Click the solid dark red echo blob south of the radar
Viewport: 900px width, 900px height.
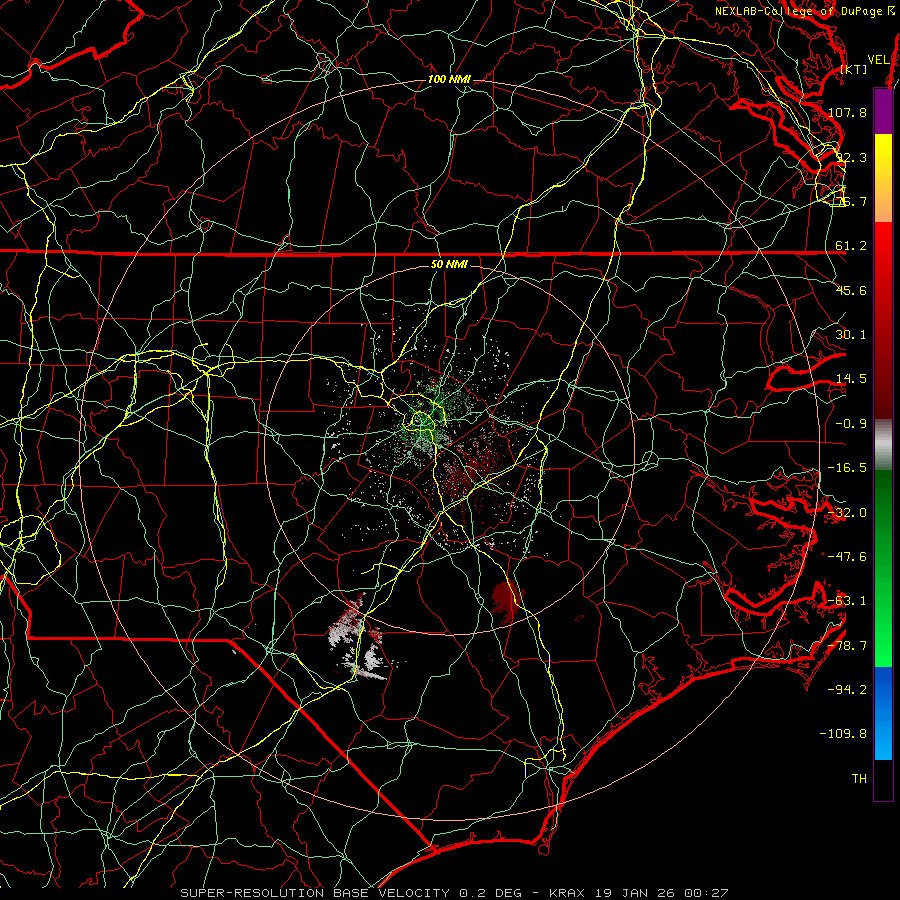[506, 602]
